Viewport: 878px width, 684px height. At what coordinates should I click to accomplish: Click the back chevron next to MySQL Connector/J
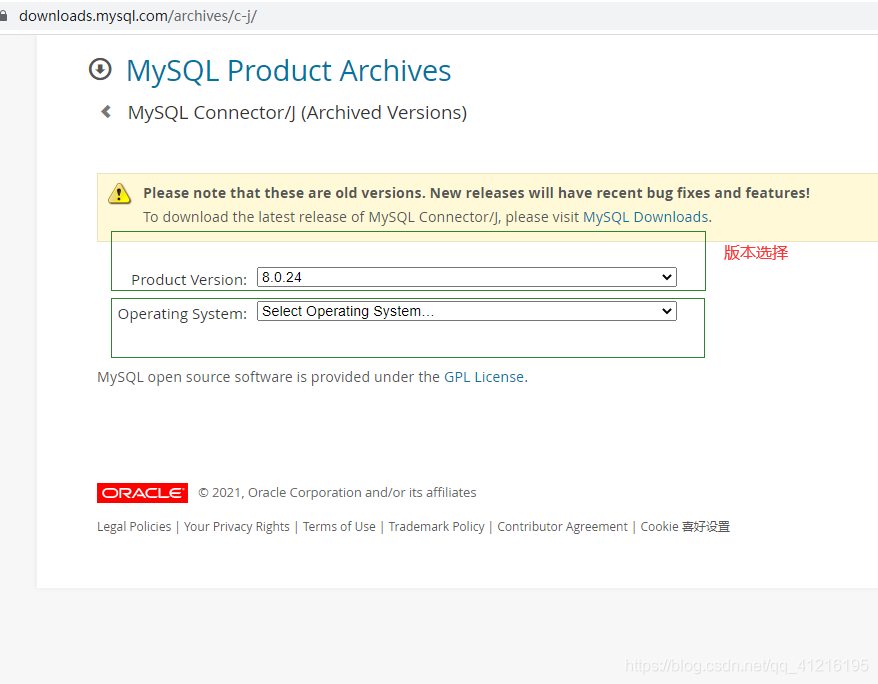[x=105, y=112]
